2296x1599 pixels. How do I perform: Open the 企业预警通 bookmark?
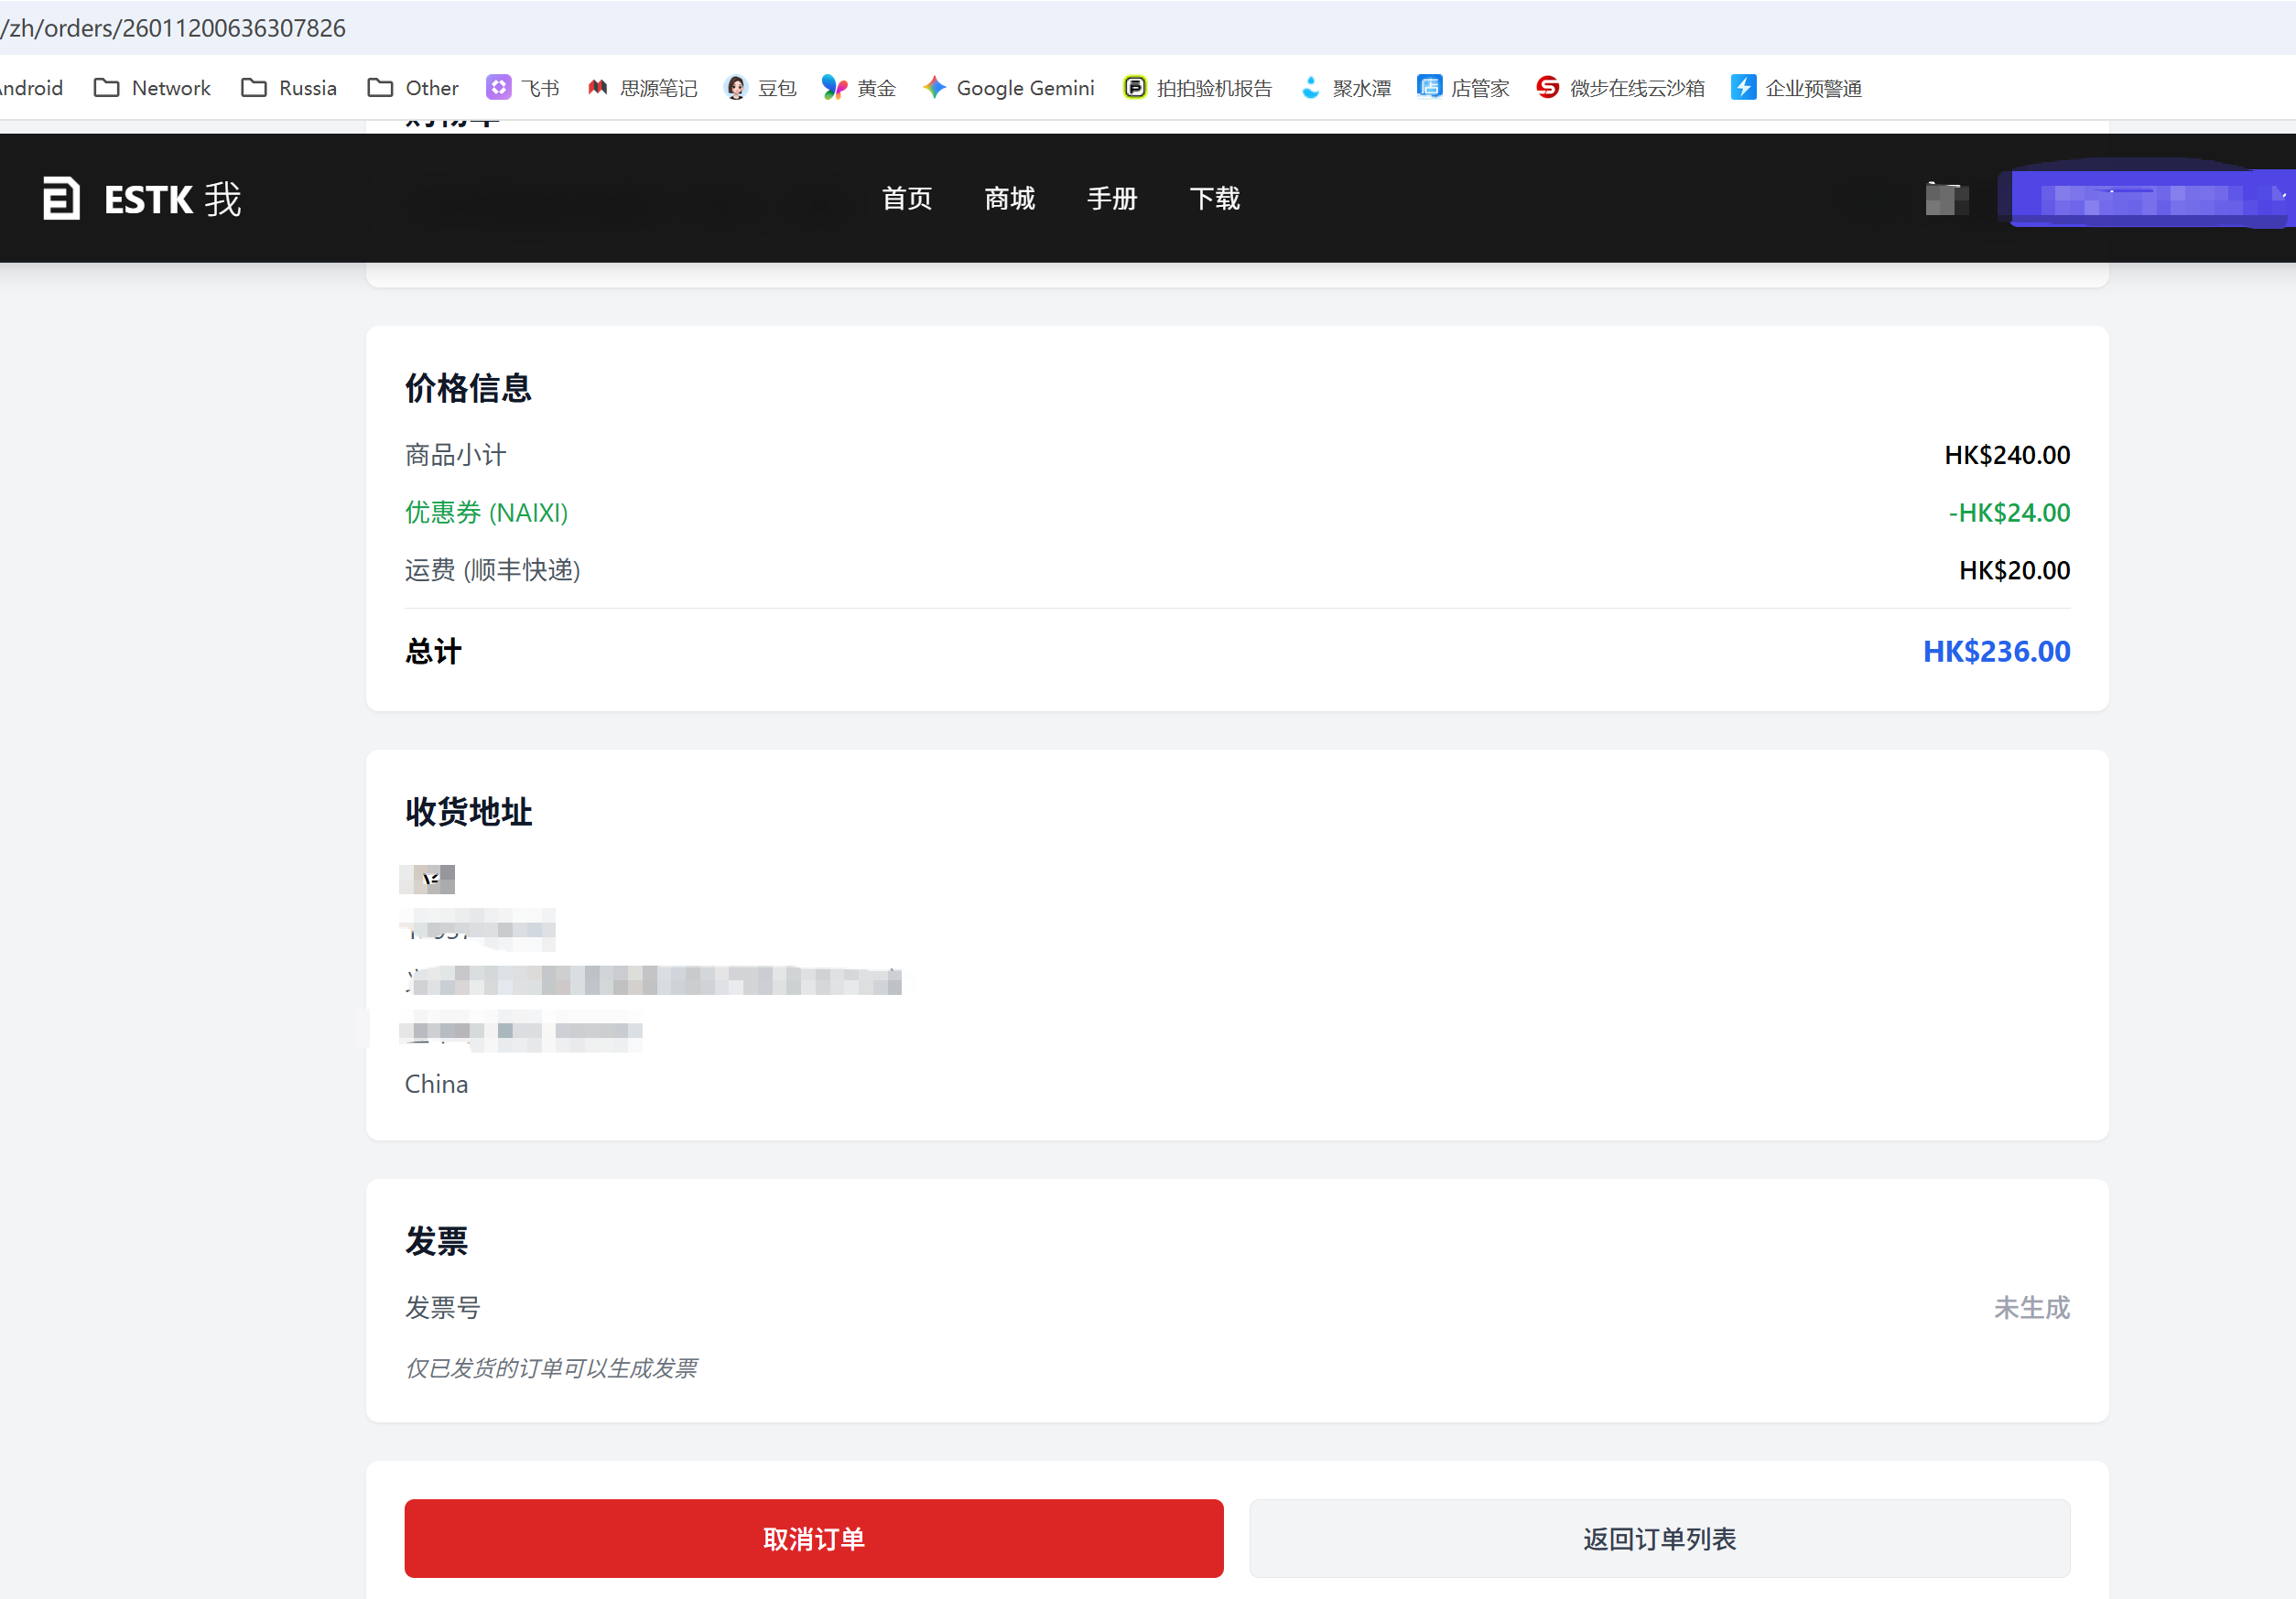pos(1797,88)
